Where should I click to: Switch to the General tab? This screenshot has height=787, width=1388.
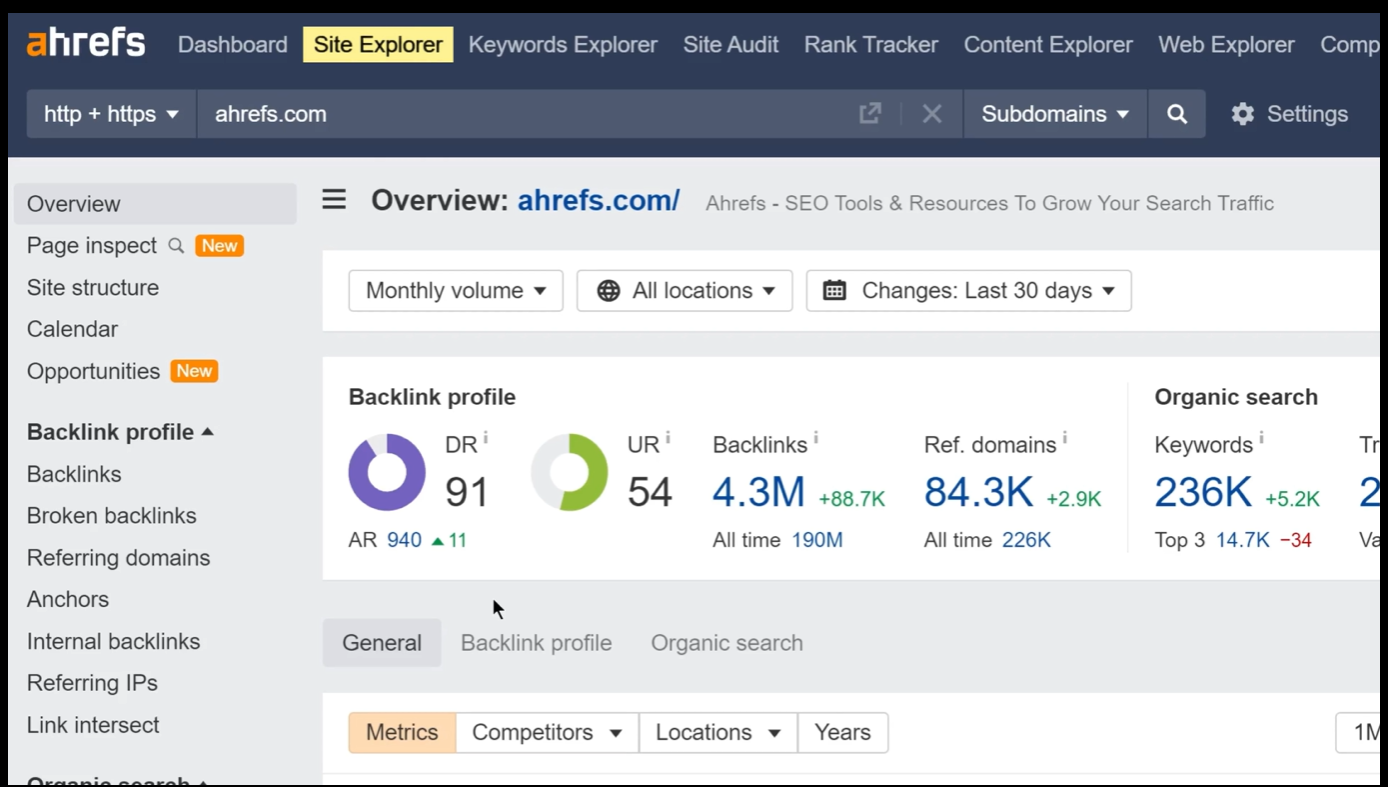pos(382,643)
